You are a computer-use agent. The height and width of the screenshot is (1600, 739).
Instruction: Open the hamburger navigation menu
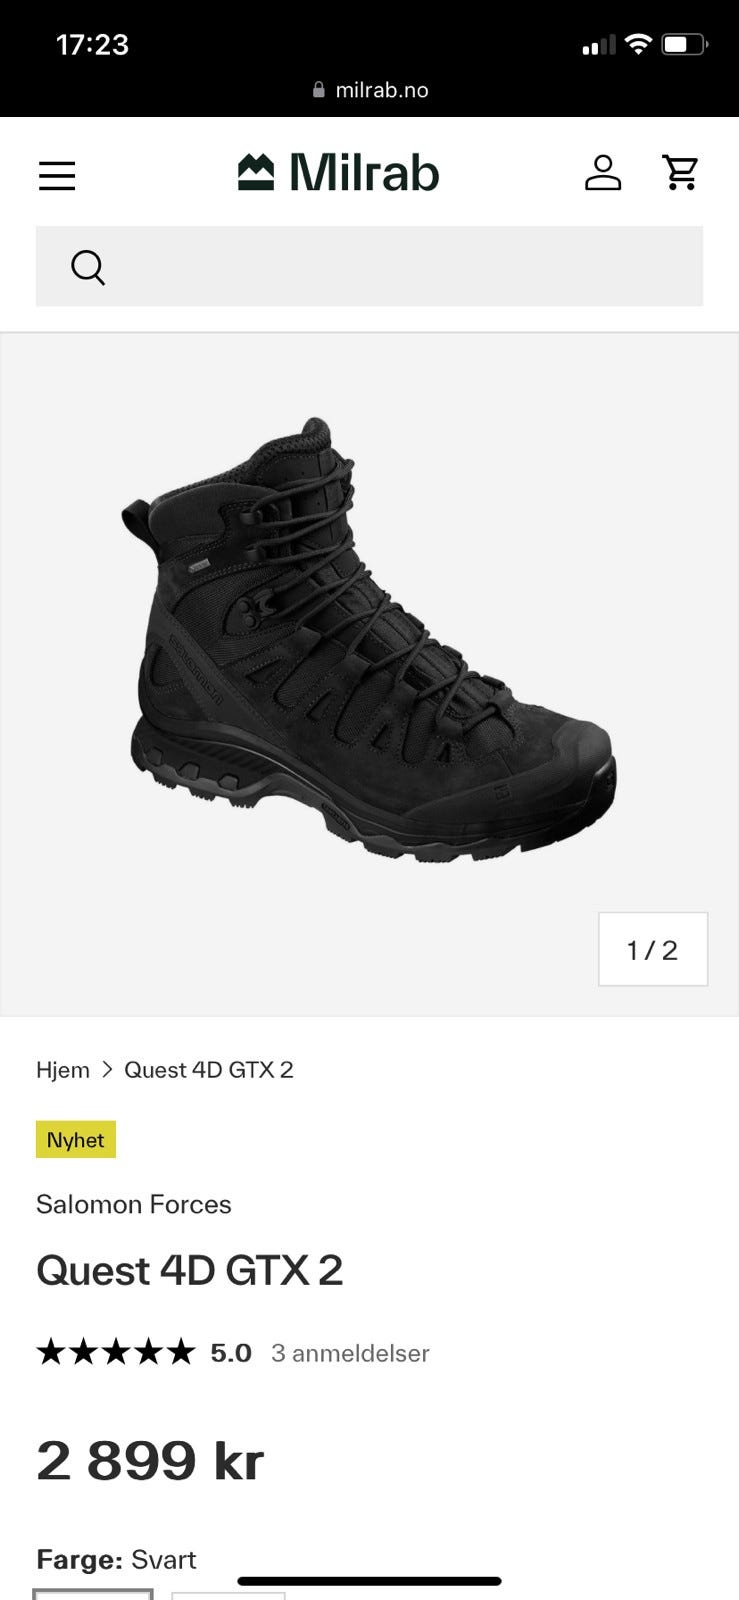(57, 176)
